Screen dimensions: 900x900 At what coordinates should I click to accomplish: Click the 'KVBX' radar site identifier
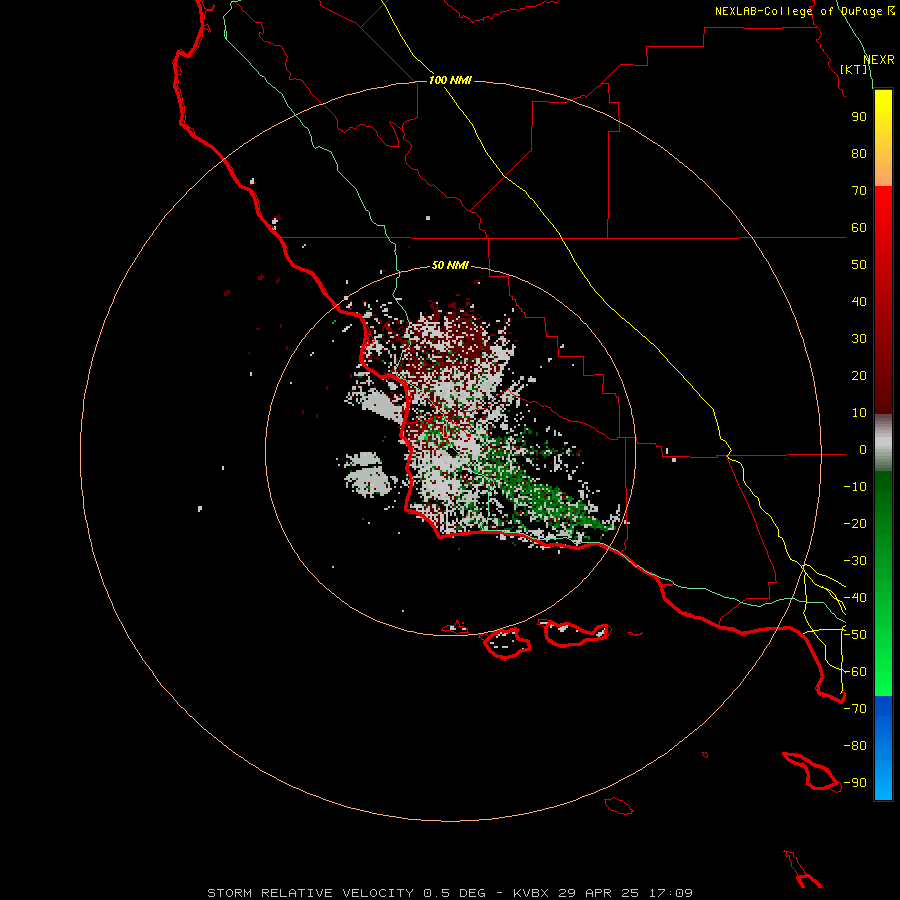point(531,893)
